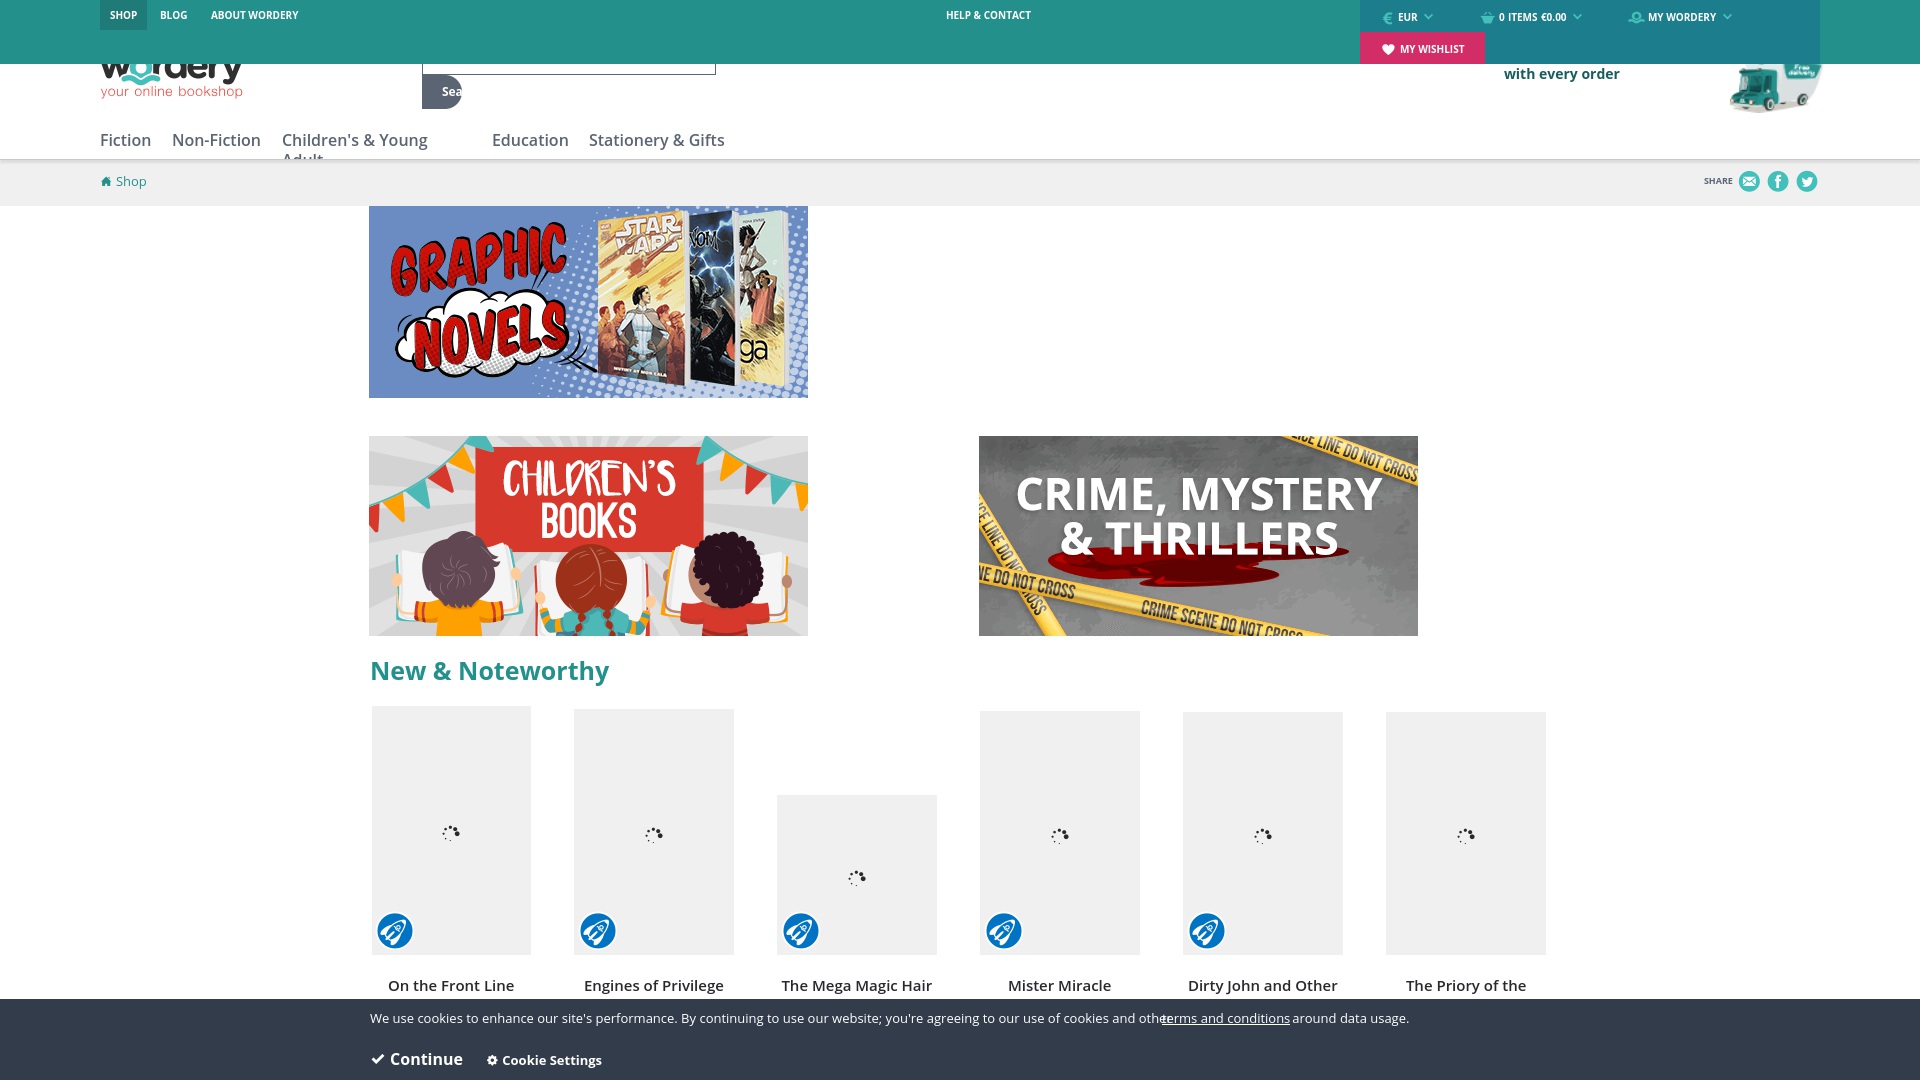Open On the Front Line book cover
Image resolution: width=1920 pixels, height=1080 pixels.
point(451,830)
